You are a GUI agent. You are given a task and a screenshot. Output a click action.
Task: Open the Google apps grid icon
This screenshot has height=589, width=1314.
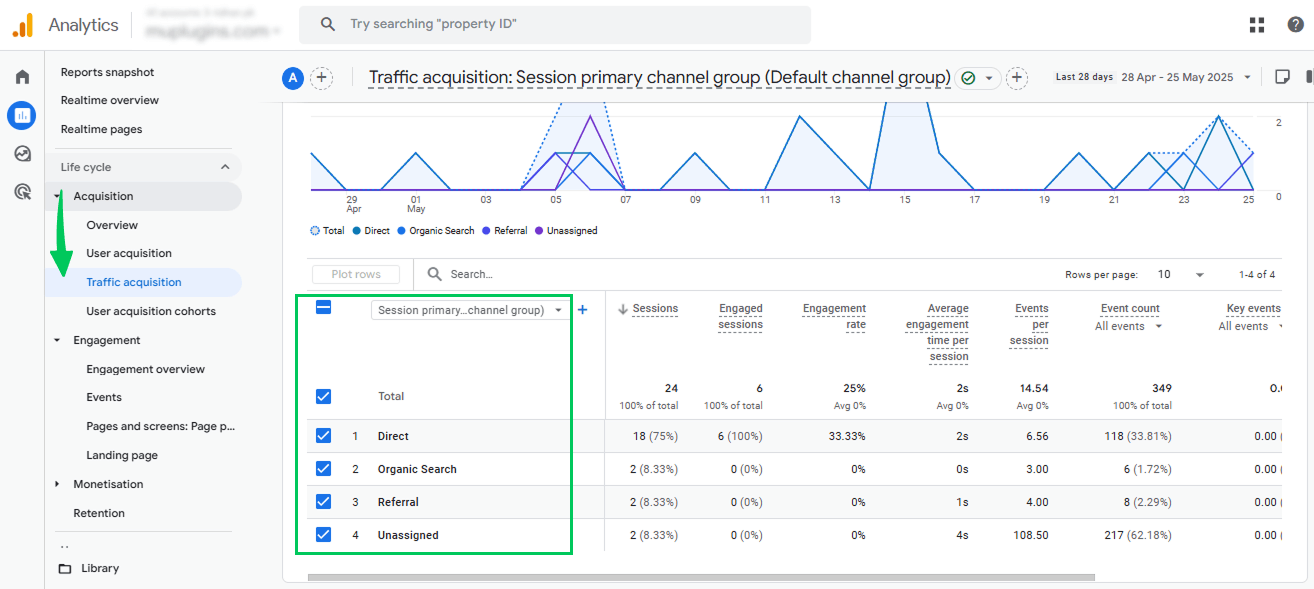coord(1257,25)
